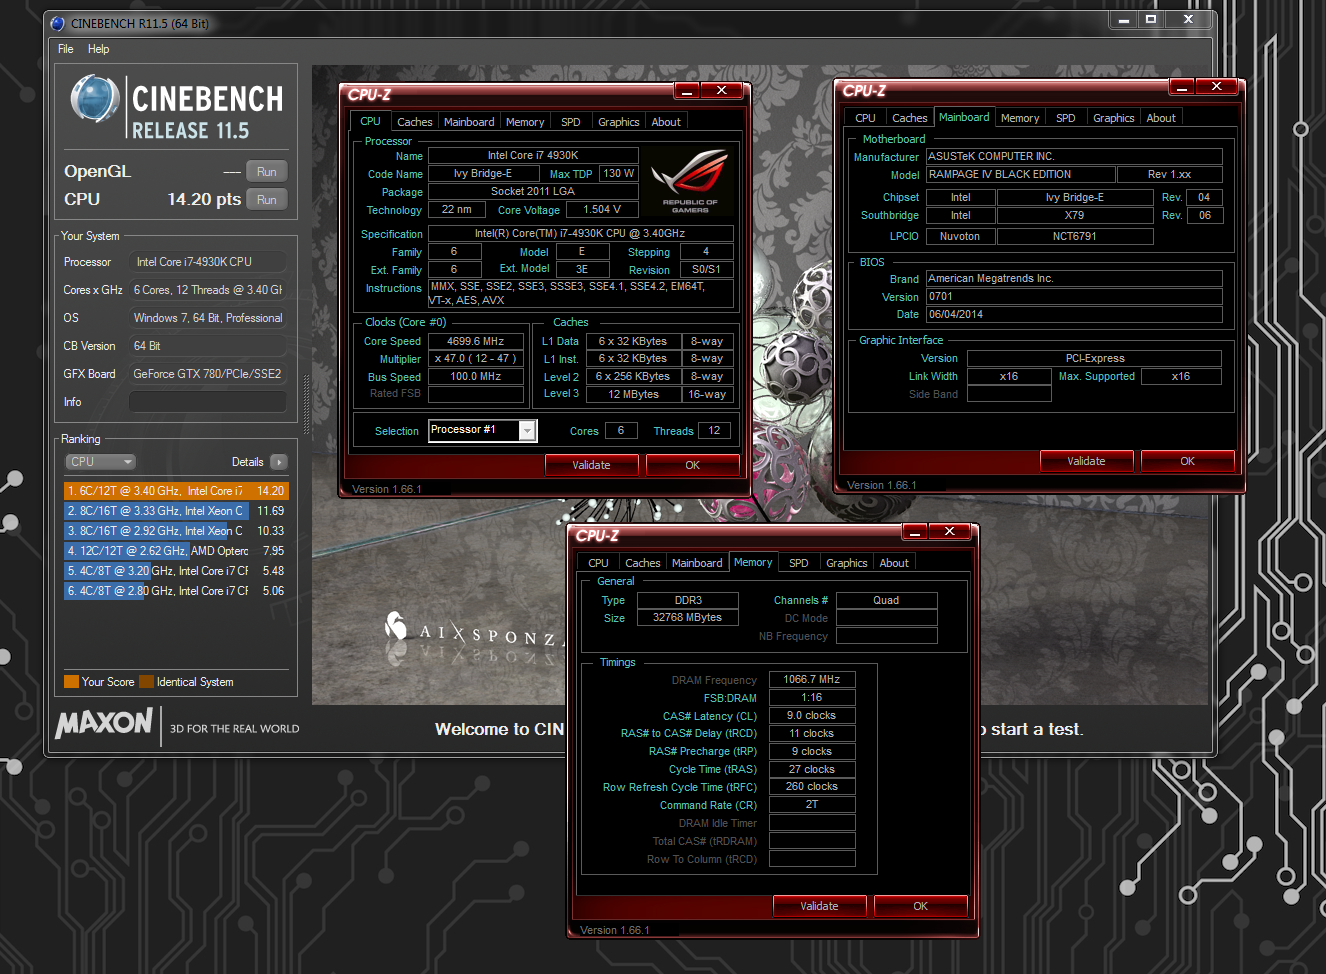Select ranking row 4 AMD Opteron 7.95
Viewport: 1326px width, 974px height.
pos(176,551)
